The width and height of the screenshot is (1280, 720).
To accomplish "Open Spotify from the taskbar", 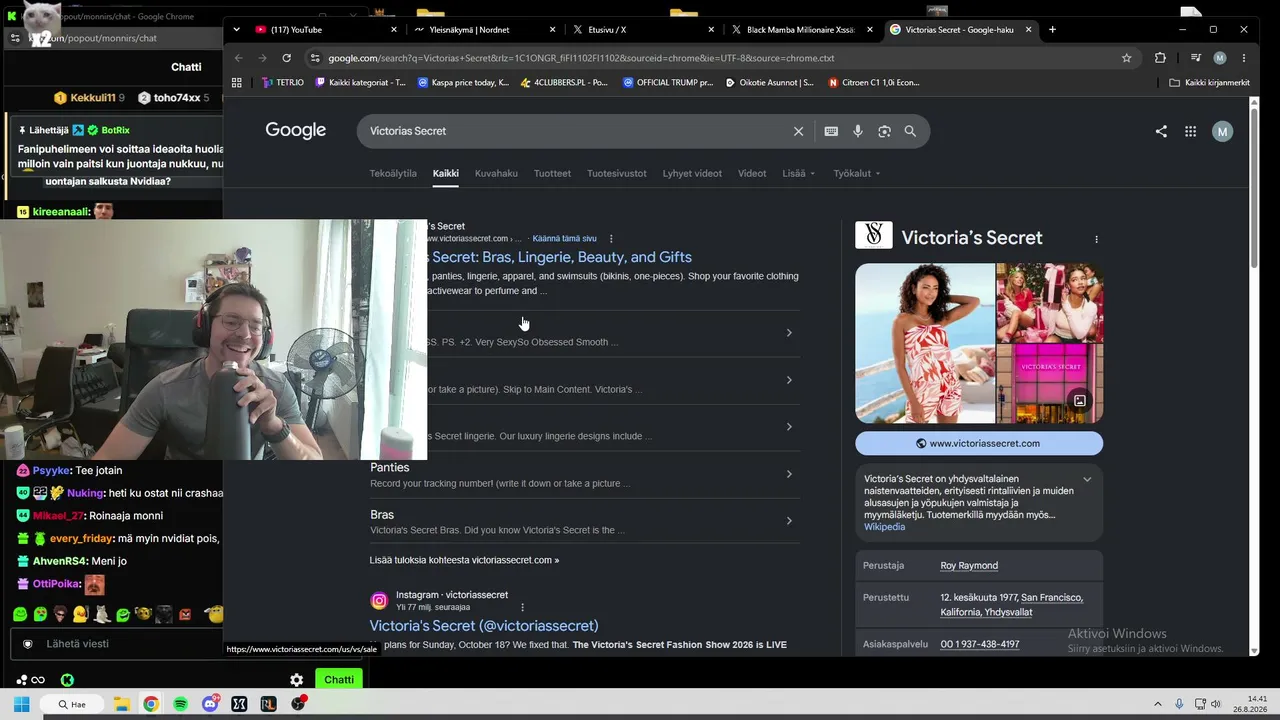I will 180,704.
